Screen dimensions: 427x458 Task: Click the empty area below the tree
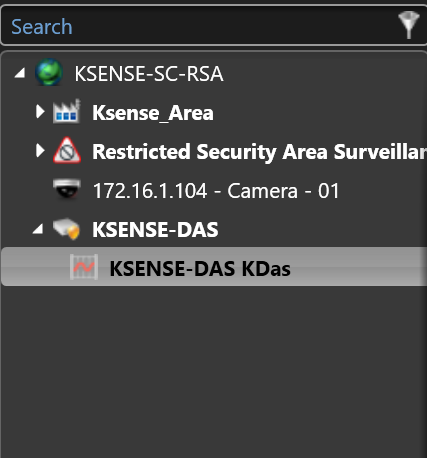pos(213,370)
